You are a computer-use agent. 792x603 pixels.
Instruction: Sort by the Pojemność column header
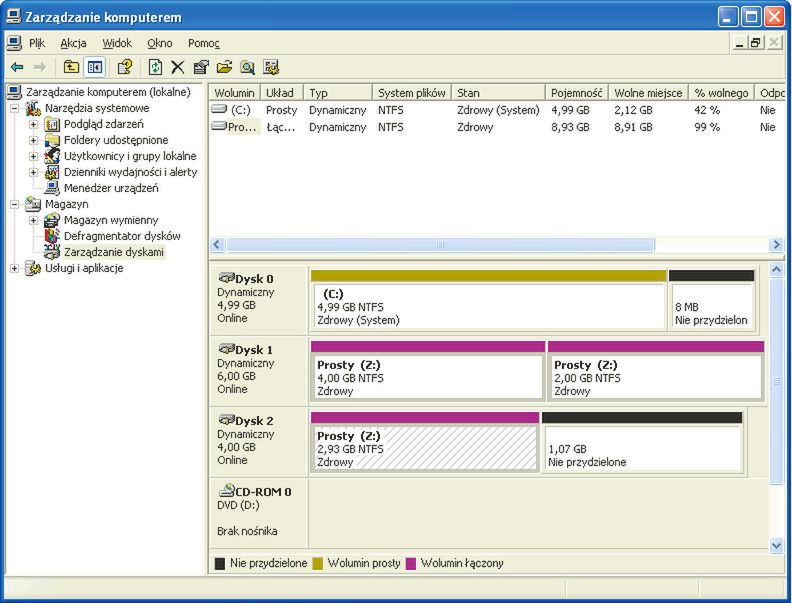[575, 93]
